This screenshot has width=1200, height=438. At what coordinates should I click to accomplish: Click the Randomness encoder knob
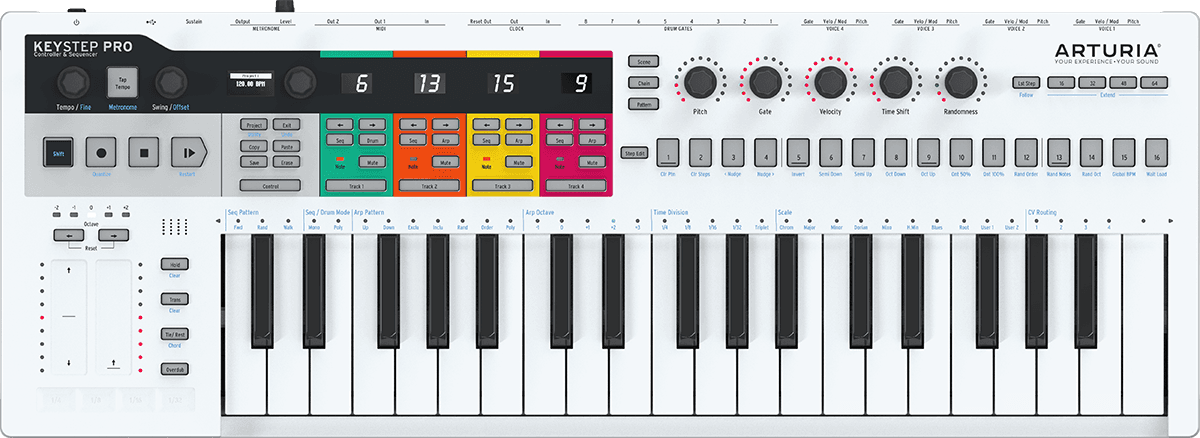tap(959, 82)
